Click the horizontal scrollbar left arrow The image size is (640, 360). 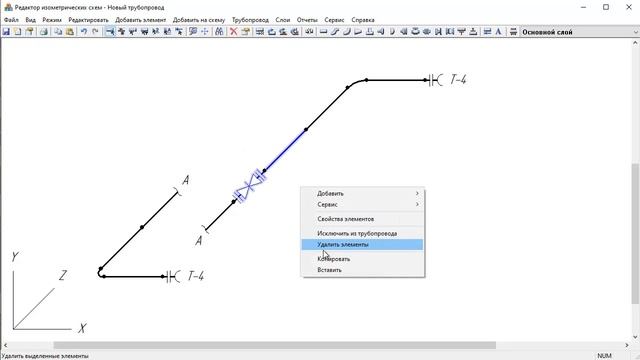pyautogui.click(x=5, y=345)
